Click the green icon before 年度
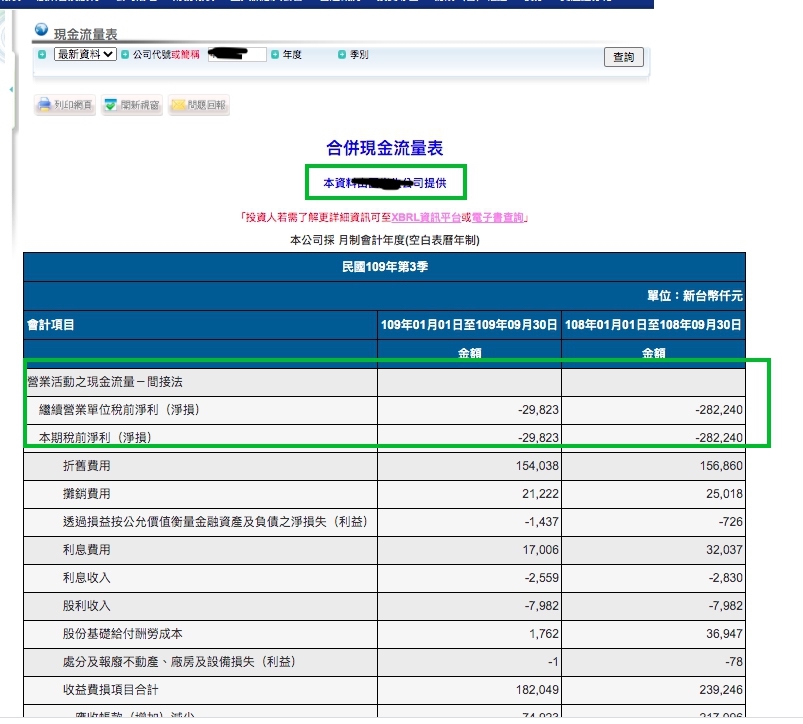803x724 pixels. click(275, 54)
